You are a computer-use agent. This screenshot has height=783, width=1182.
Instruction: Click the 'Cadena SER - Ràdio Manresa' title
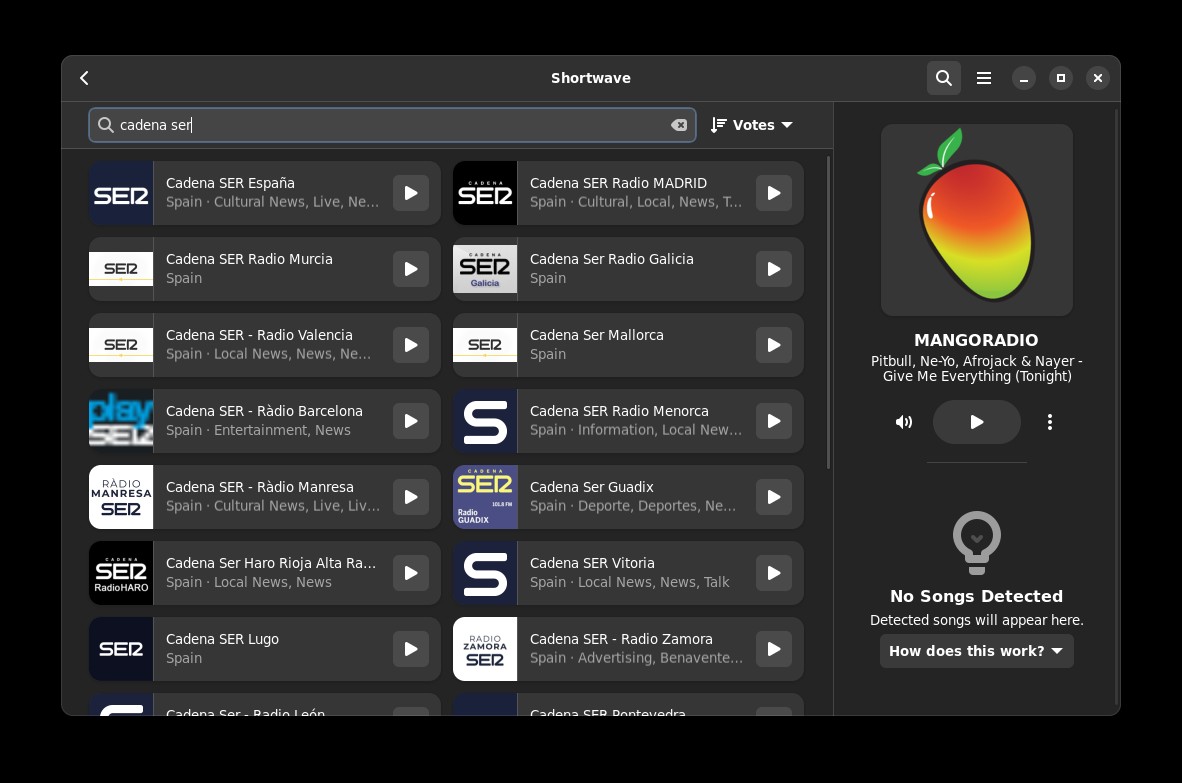[259, 488]
